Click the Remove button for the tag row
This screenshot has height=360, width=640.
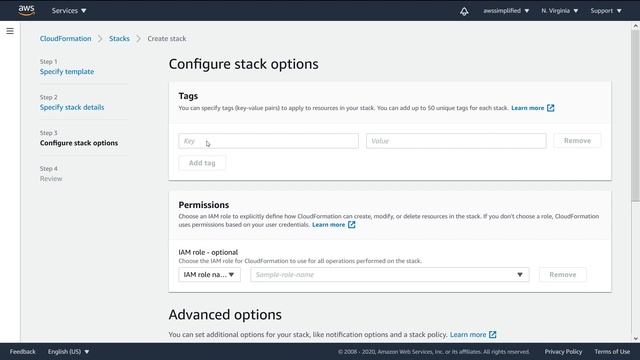click(577, 140)
